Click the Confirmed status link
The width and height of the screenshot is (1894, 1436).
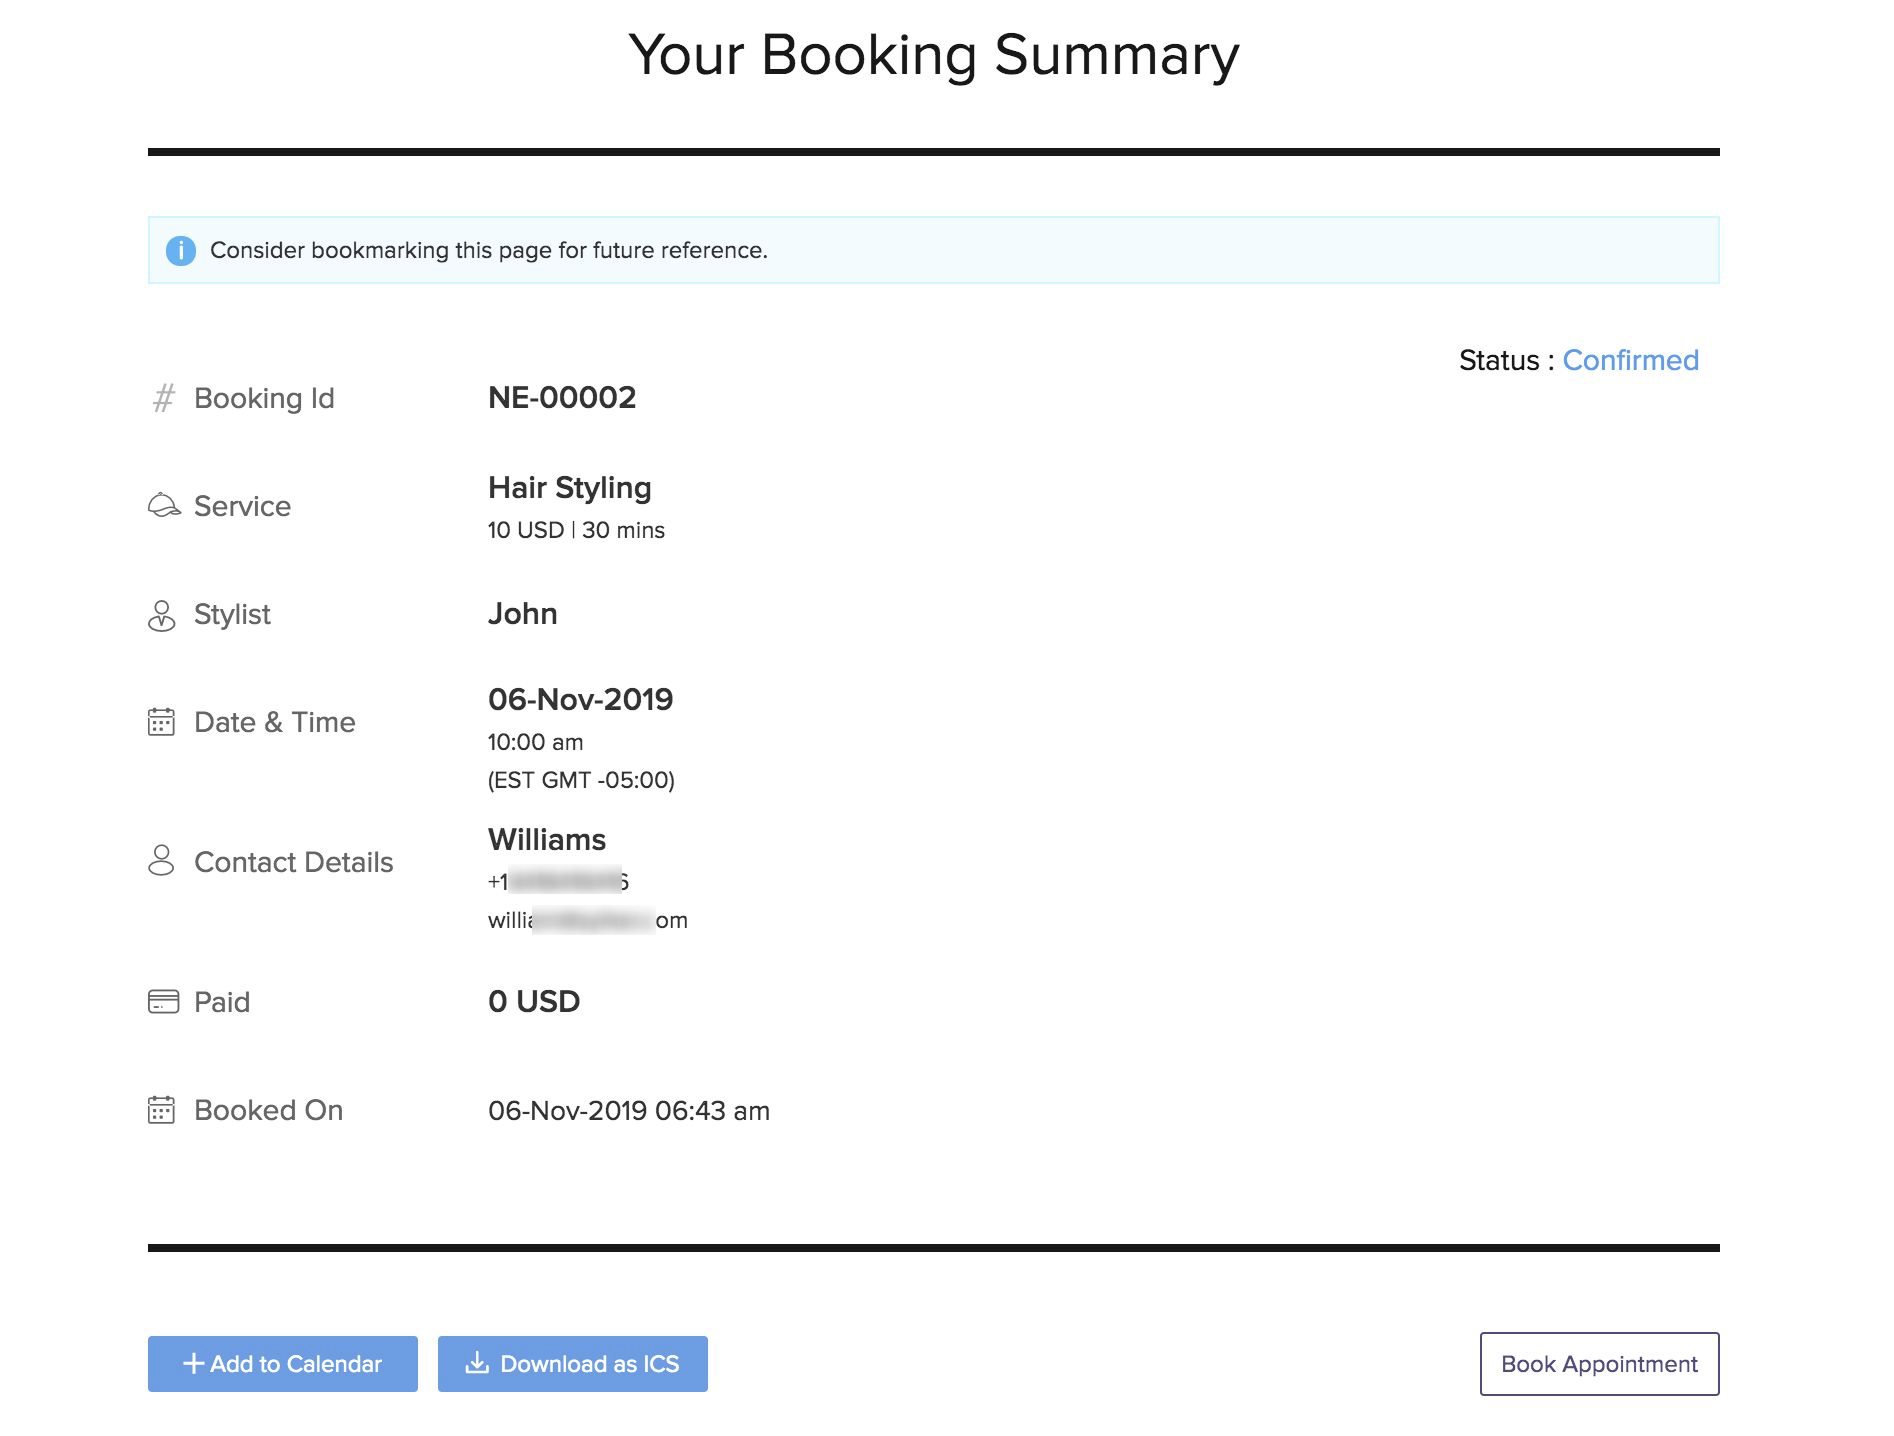click(x=1630, y=360)
